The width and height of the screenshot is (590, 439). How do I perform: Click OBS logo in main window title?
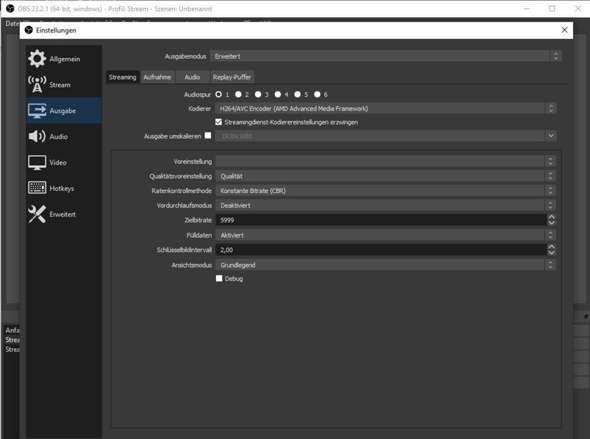(10, 9)
